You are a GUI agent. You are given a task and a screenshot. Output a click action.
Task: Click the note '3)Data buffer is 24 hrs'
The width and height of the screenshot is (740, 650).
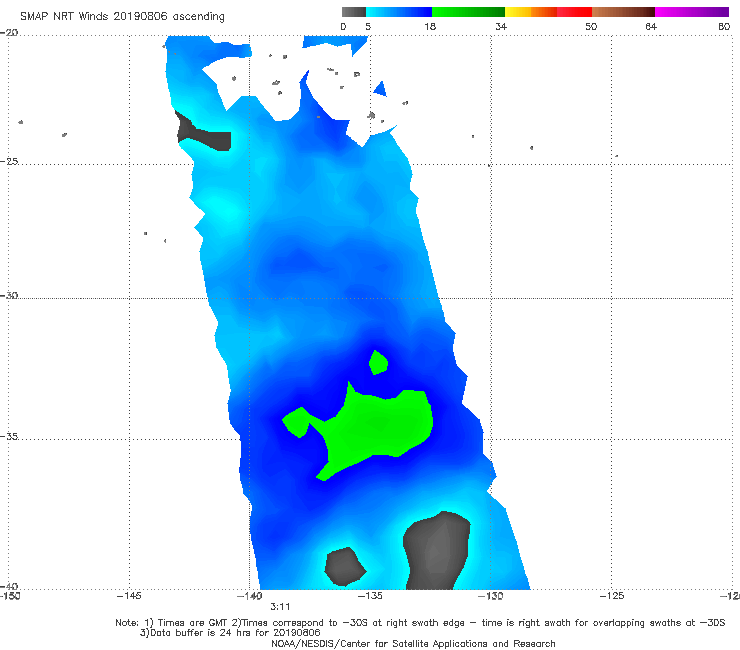click(230, 633)
